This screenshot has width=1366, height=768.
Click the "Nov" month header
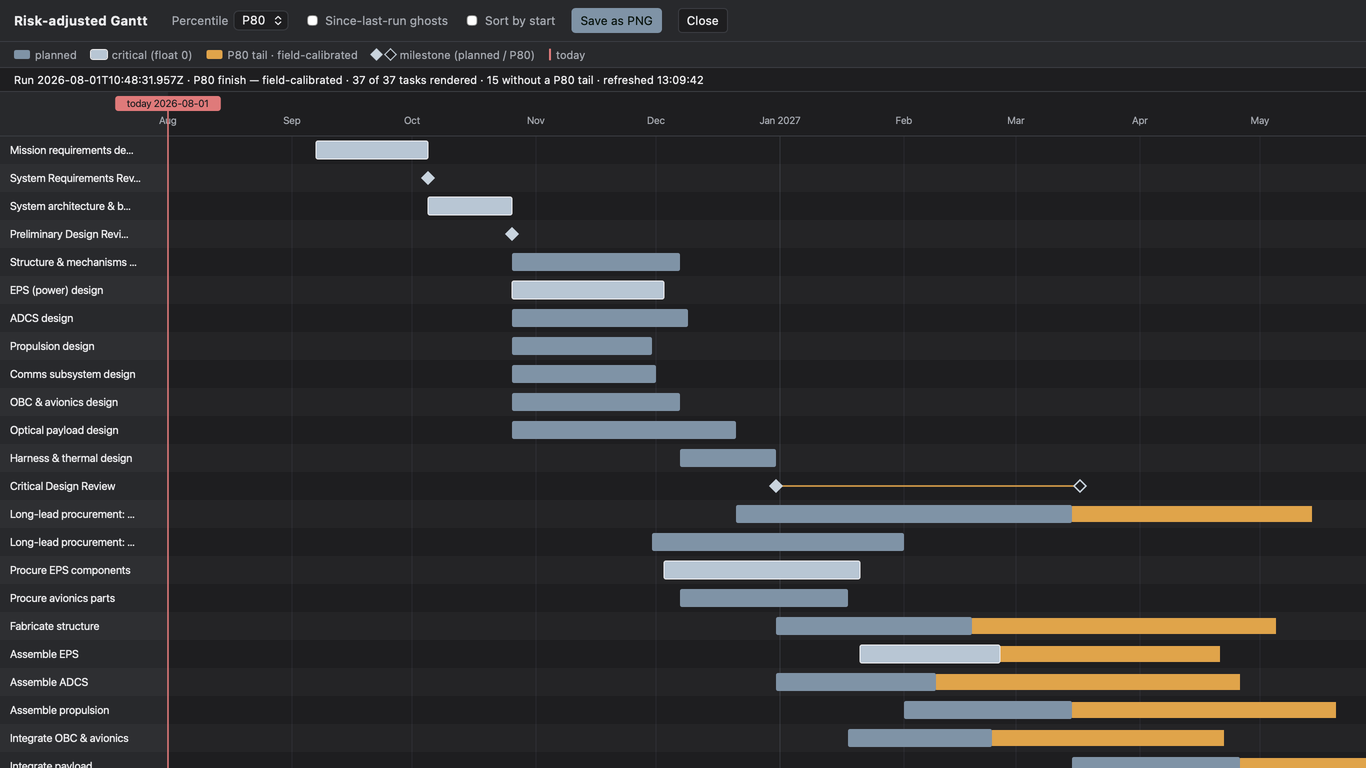(536, 120)
